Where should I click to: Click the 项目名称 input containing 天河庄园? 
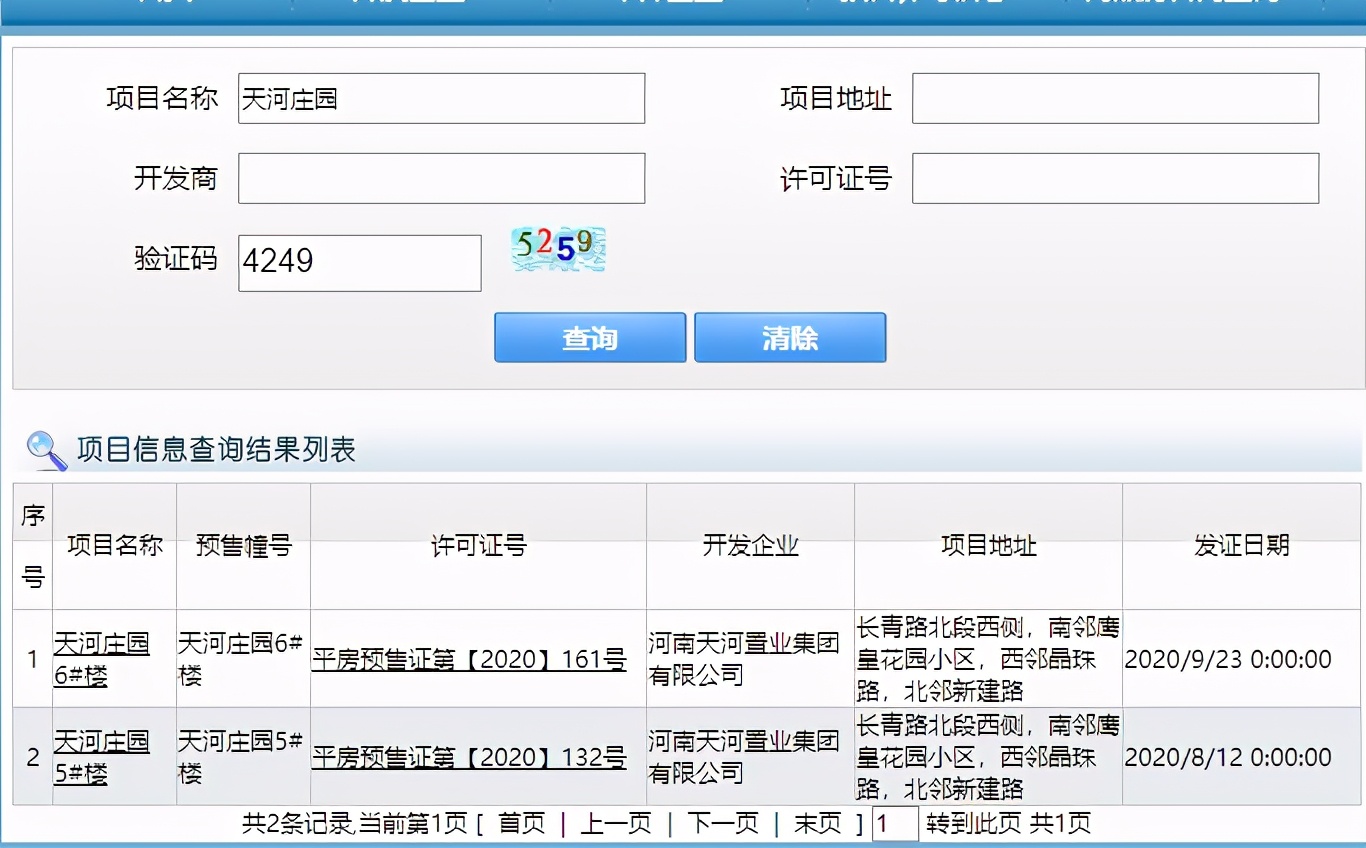click(x=440, y=98)
